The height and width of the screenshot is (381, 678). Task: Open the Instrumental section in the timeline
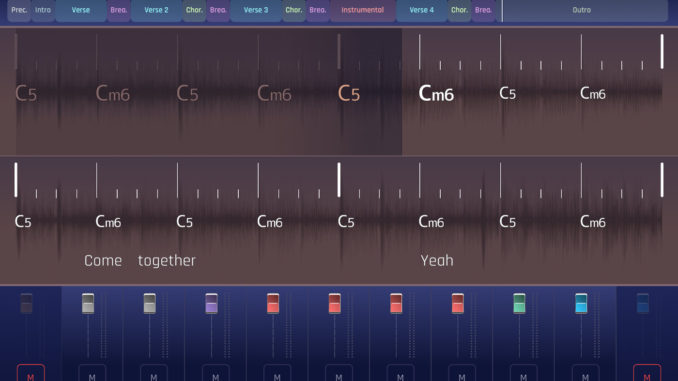(362, 10)
